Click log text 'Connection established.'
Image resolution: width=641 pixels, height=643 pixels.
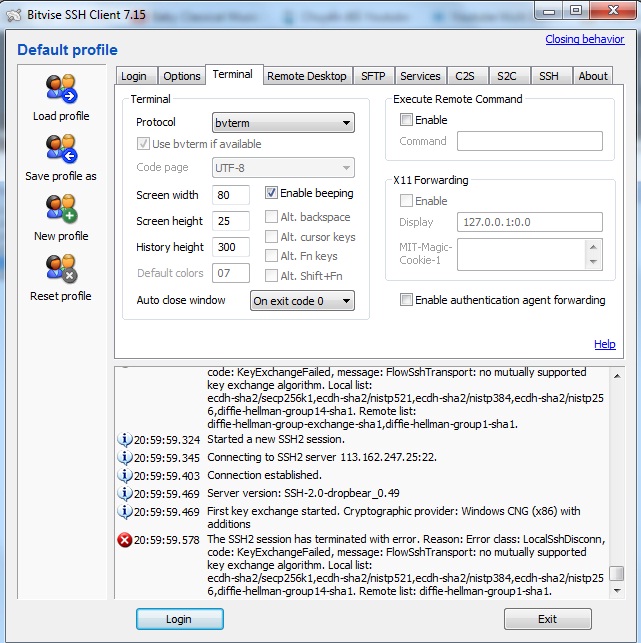pyautogui.click(x=265, y=475)
